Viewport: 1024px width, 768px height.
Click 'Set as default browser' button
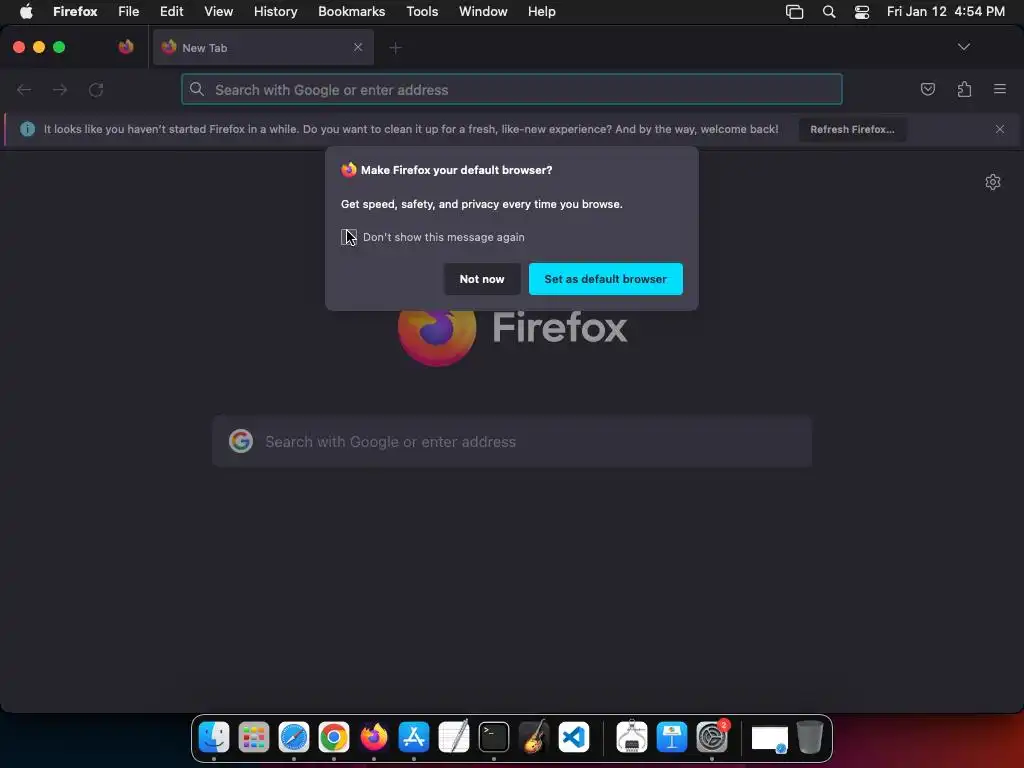605,279
